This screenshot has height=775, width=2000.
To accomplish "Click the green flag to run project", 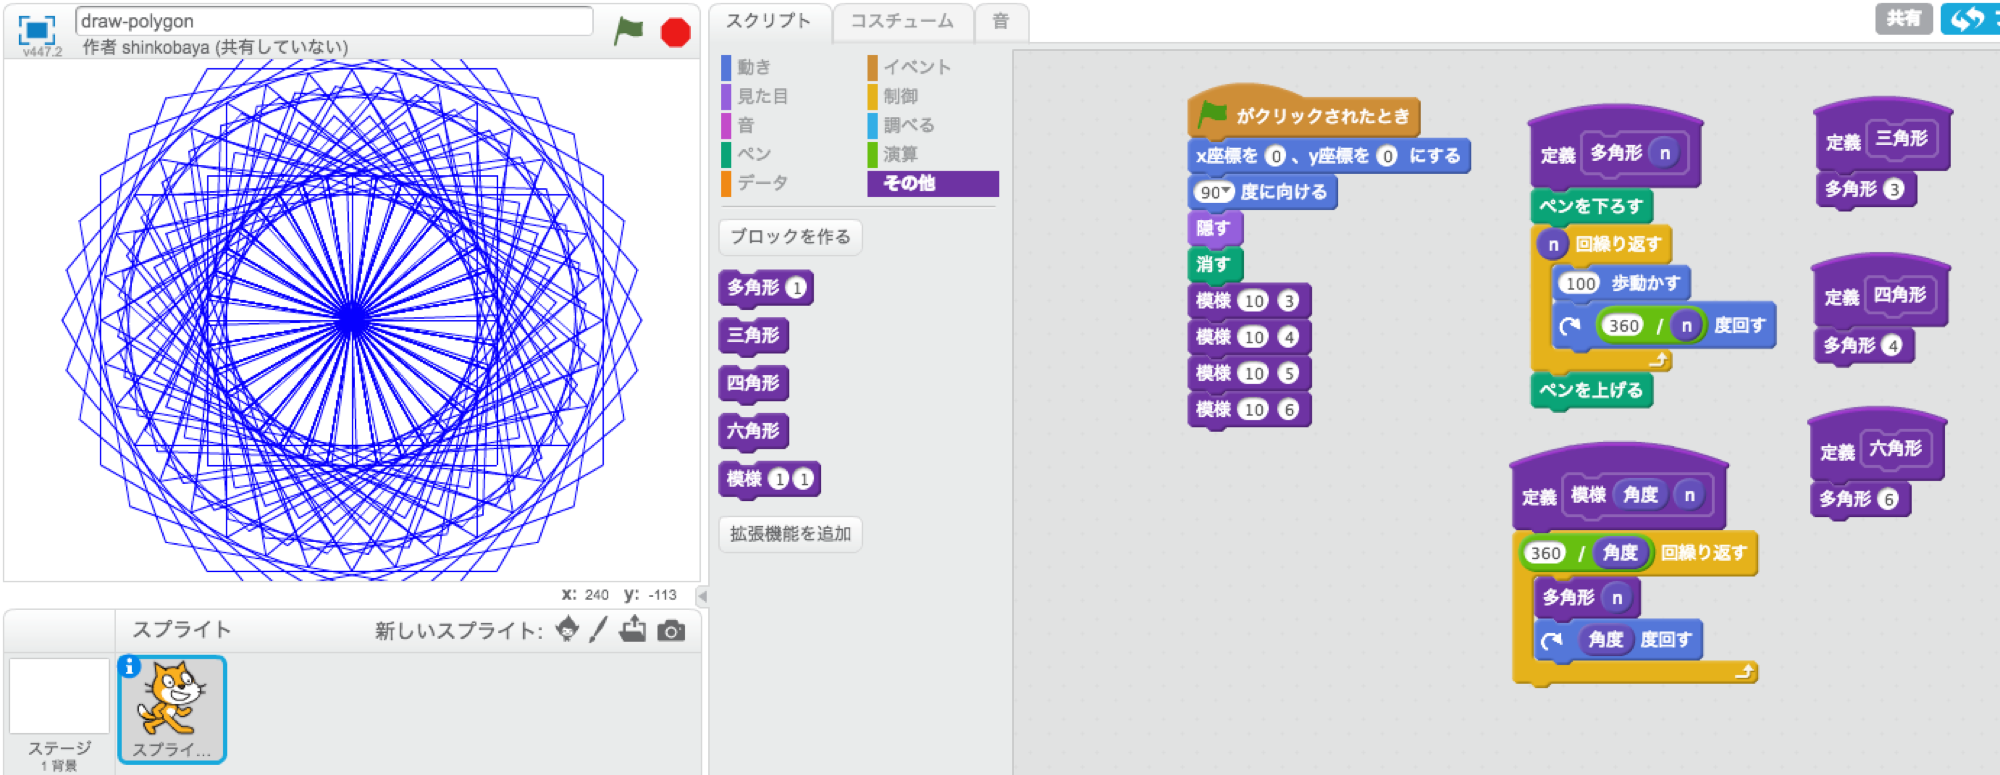I will [628, 31].
